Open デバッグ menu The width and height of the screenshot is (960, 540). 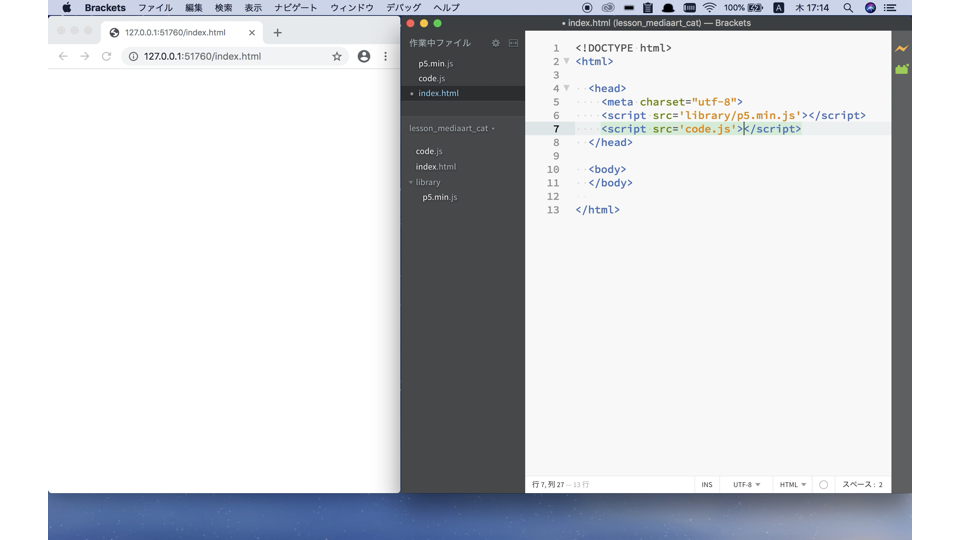tap(403, 8)
